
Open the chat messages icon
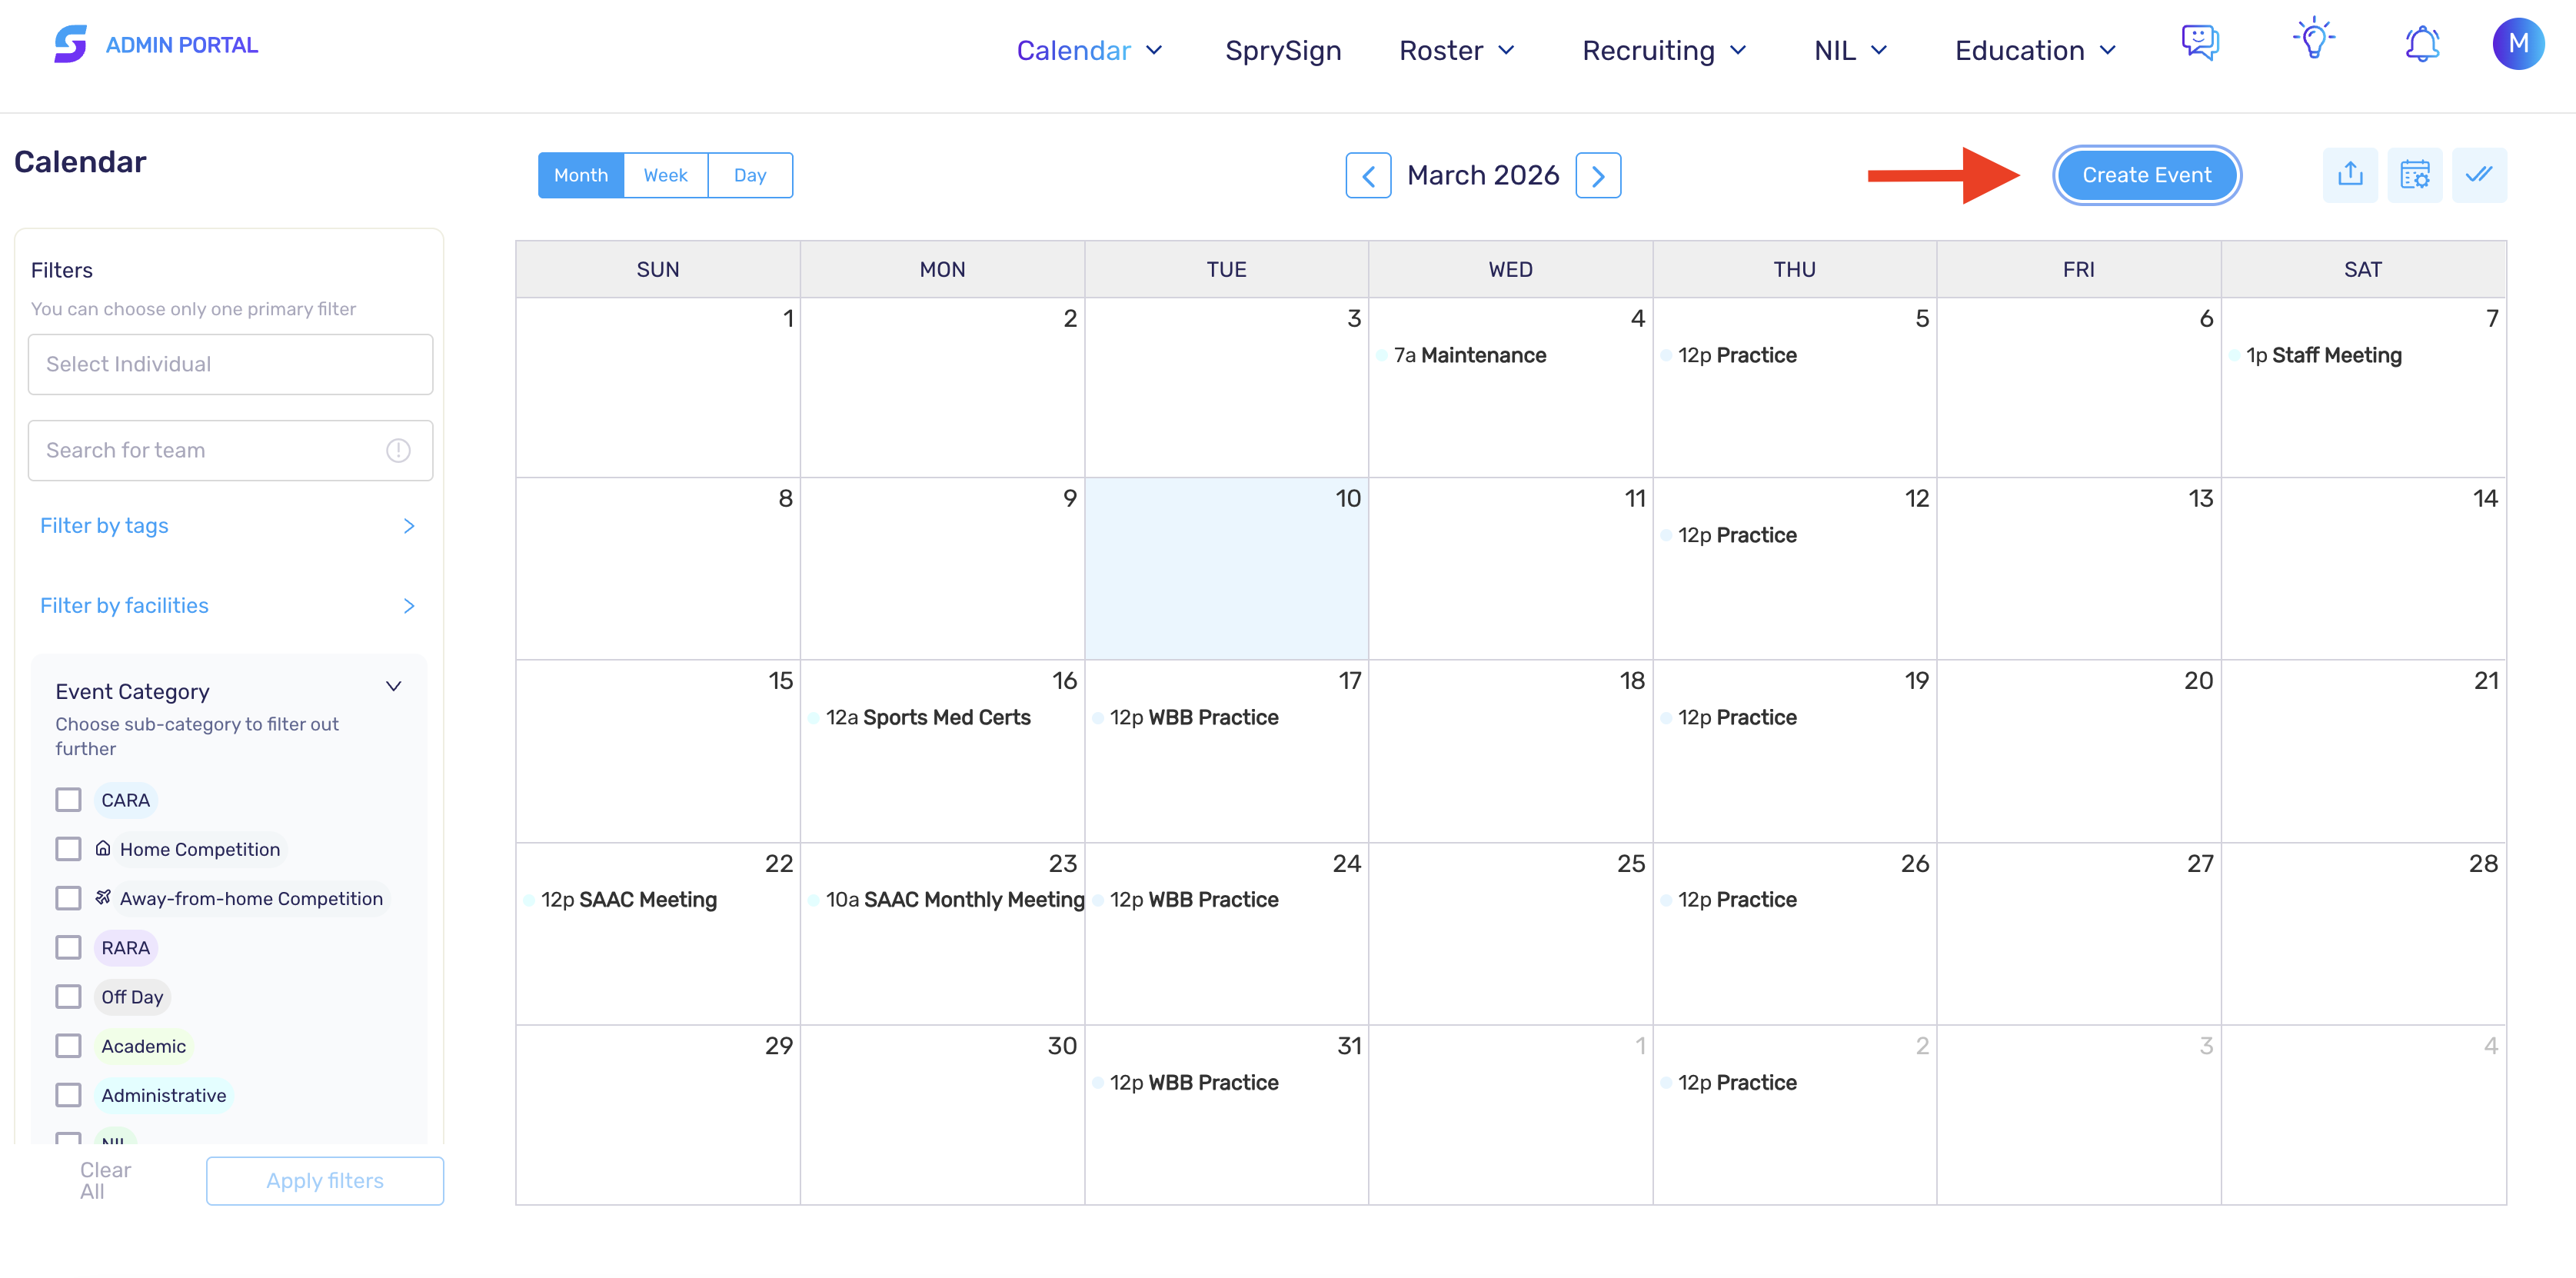tap(2200, 43)
